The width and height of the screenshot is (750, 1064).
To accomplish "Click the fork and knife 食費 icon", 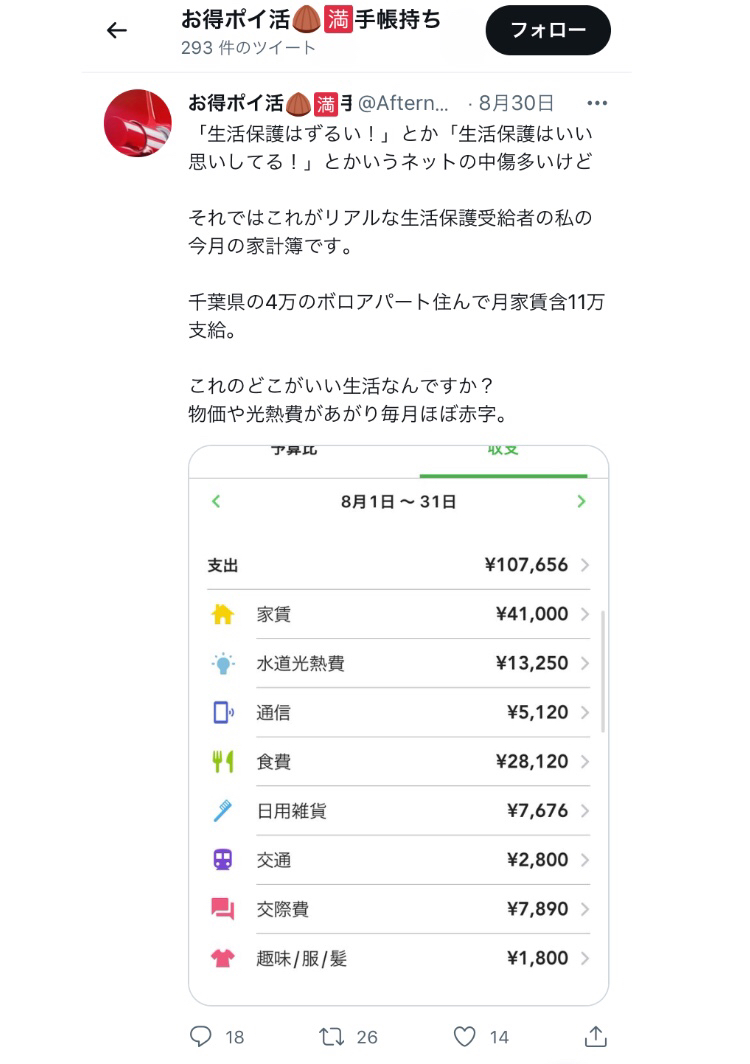I will (222, 762).
